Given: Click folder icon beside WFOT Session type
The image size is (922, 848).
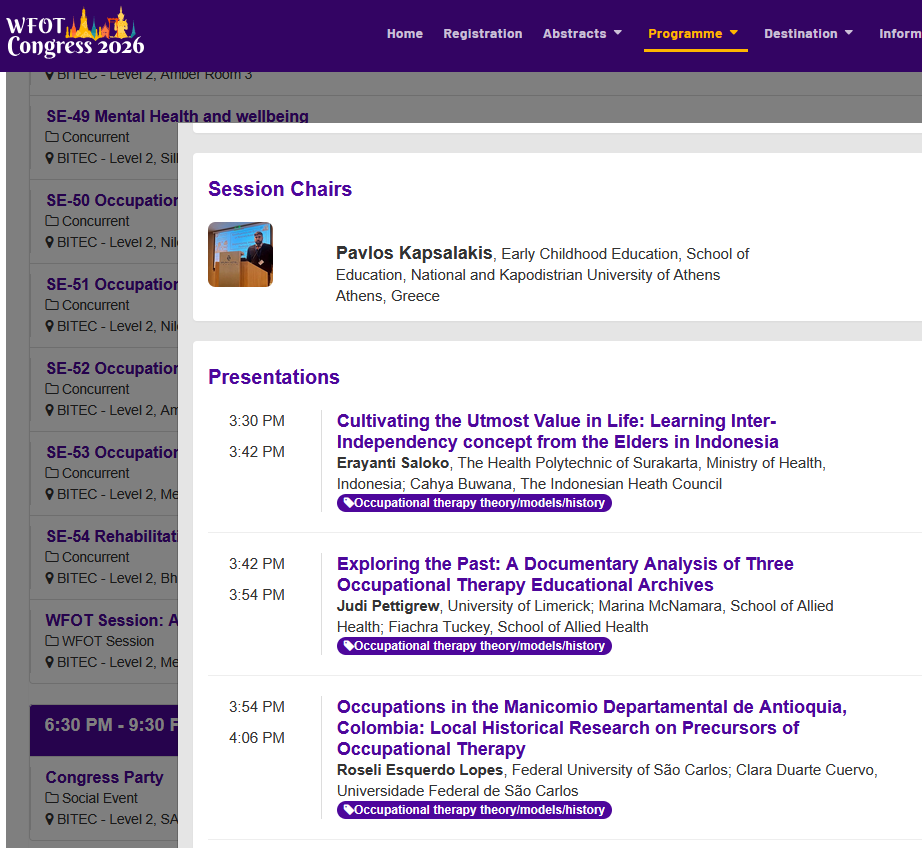Looking at the screenshot, I should (x=52, y=642).
